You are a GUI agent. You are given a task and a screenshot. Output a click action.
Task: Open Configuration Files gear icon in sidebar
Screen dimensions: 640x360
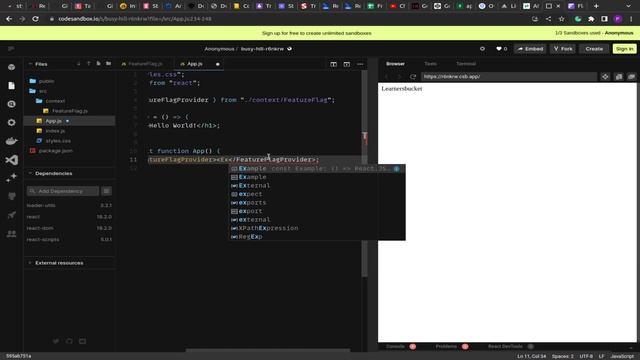tap(11, 122)
